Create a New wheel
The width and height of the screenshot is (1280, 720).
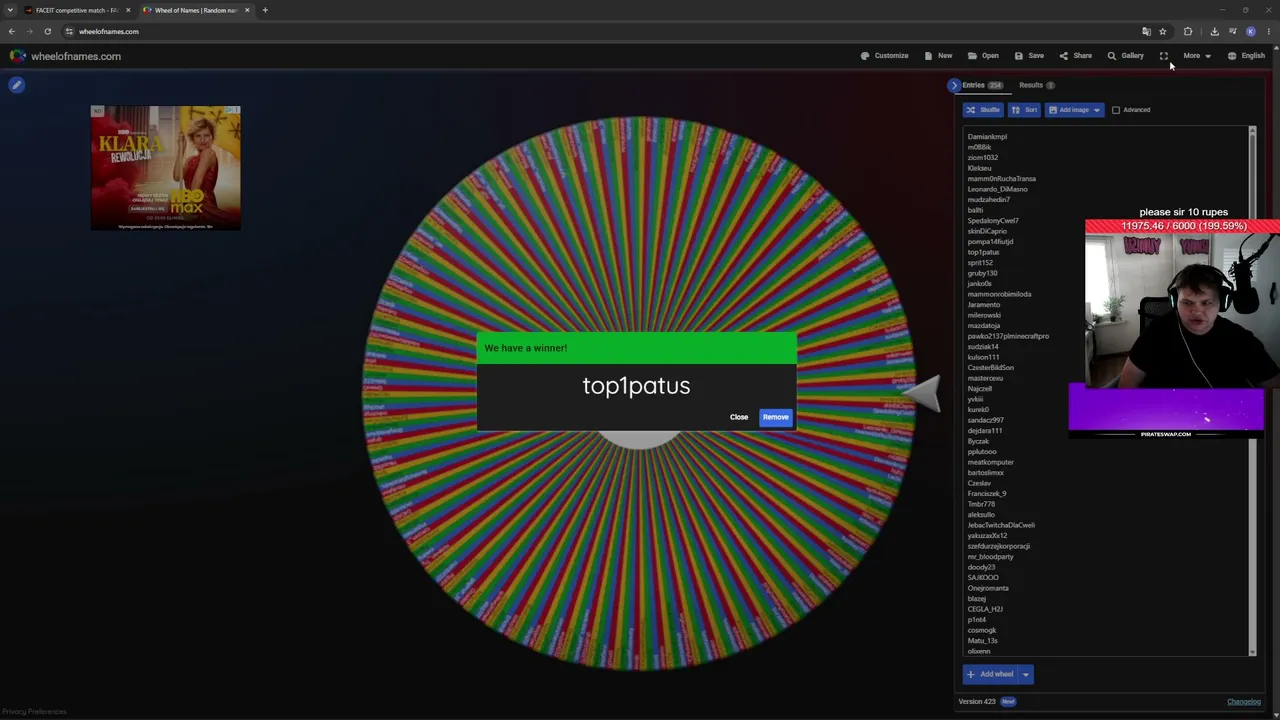[x=938, y=56]
